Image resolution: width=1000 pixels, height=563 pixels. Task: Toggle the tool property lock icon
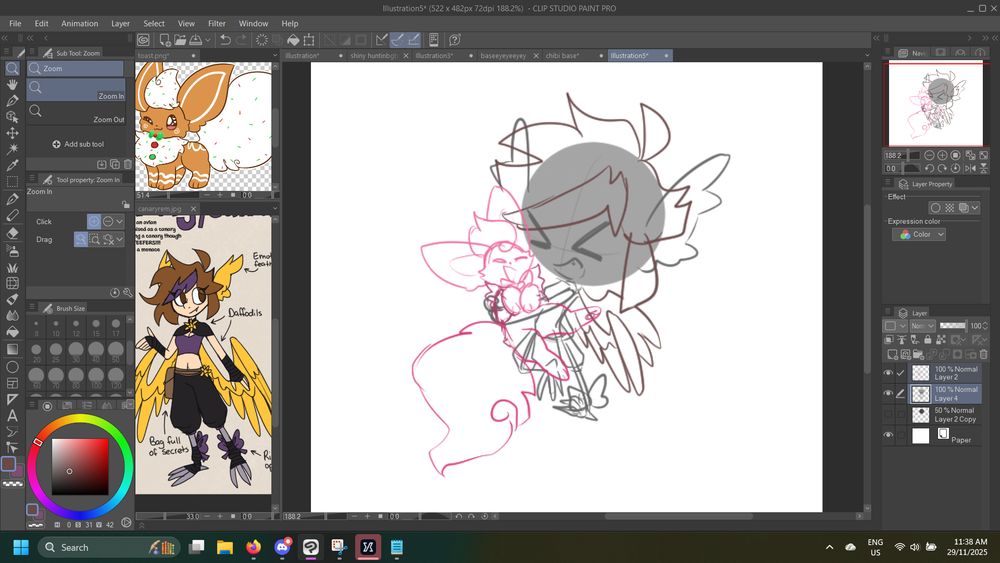[x=126, y=205]
